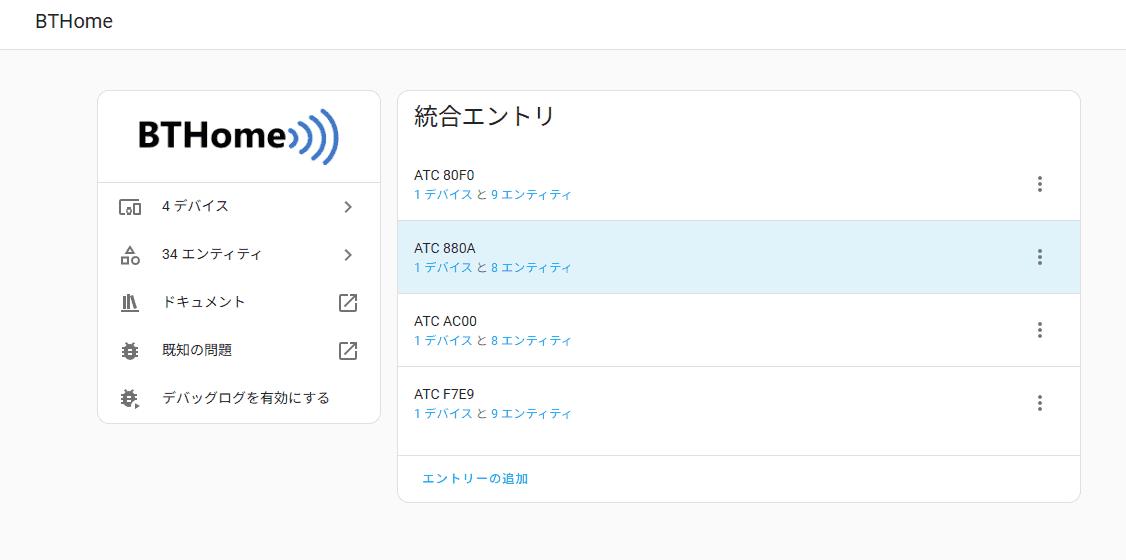Open external link icon for 既知の問題

(x=348, y=351)
